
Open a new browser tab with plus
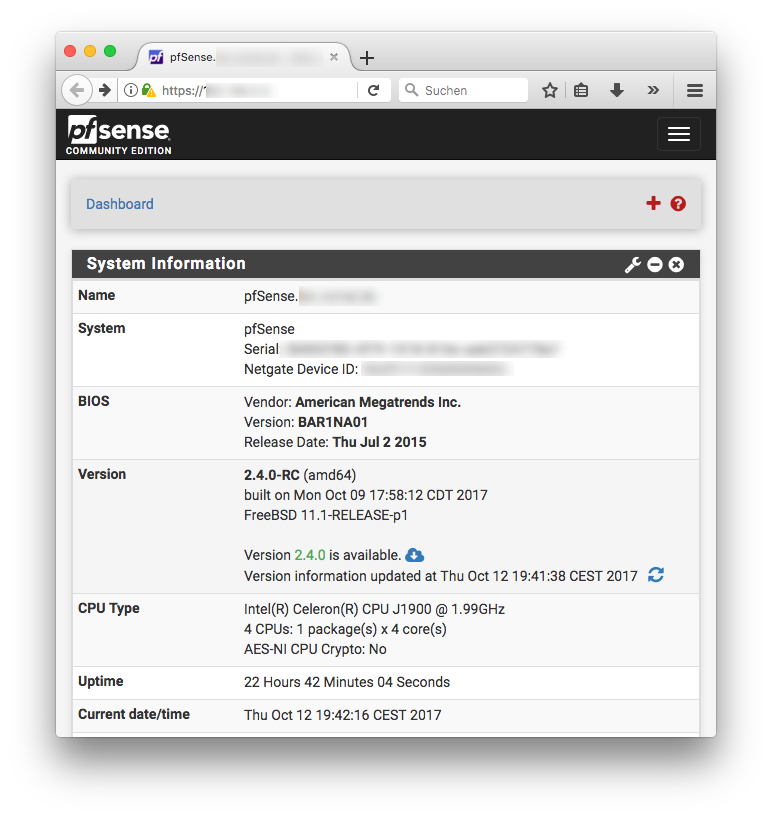pyautogui.click(x=367, y=58)
